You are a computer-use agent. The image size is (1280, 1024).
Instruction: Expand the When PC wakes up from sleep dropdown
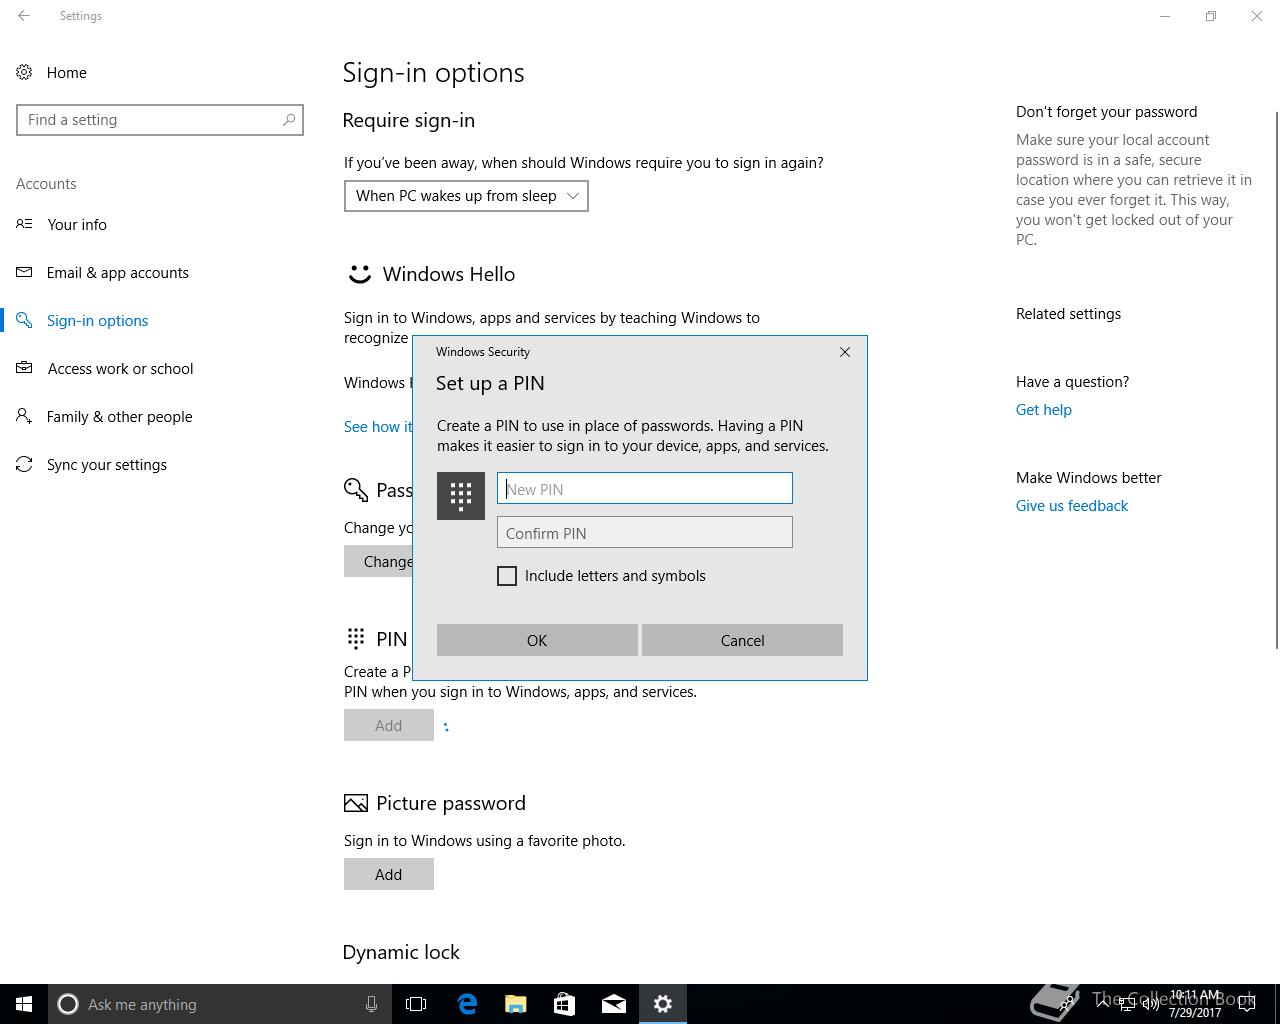[x=466, y=196]
